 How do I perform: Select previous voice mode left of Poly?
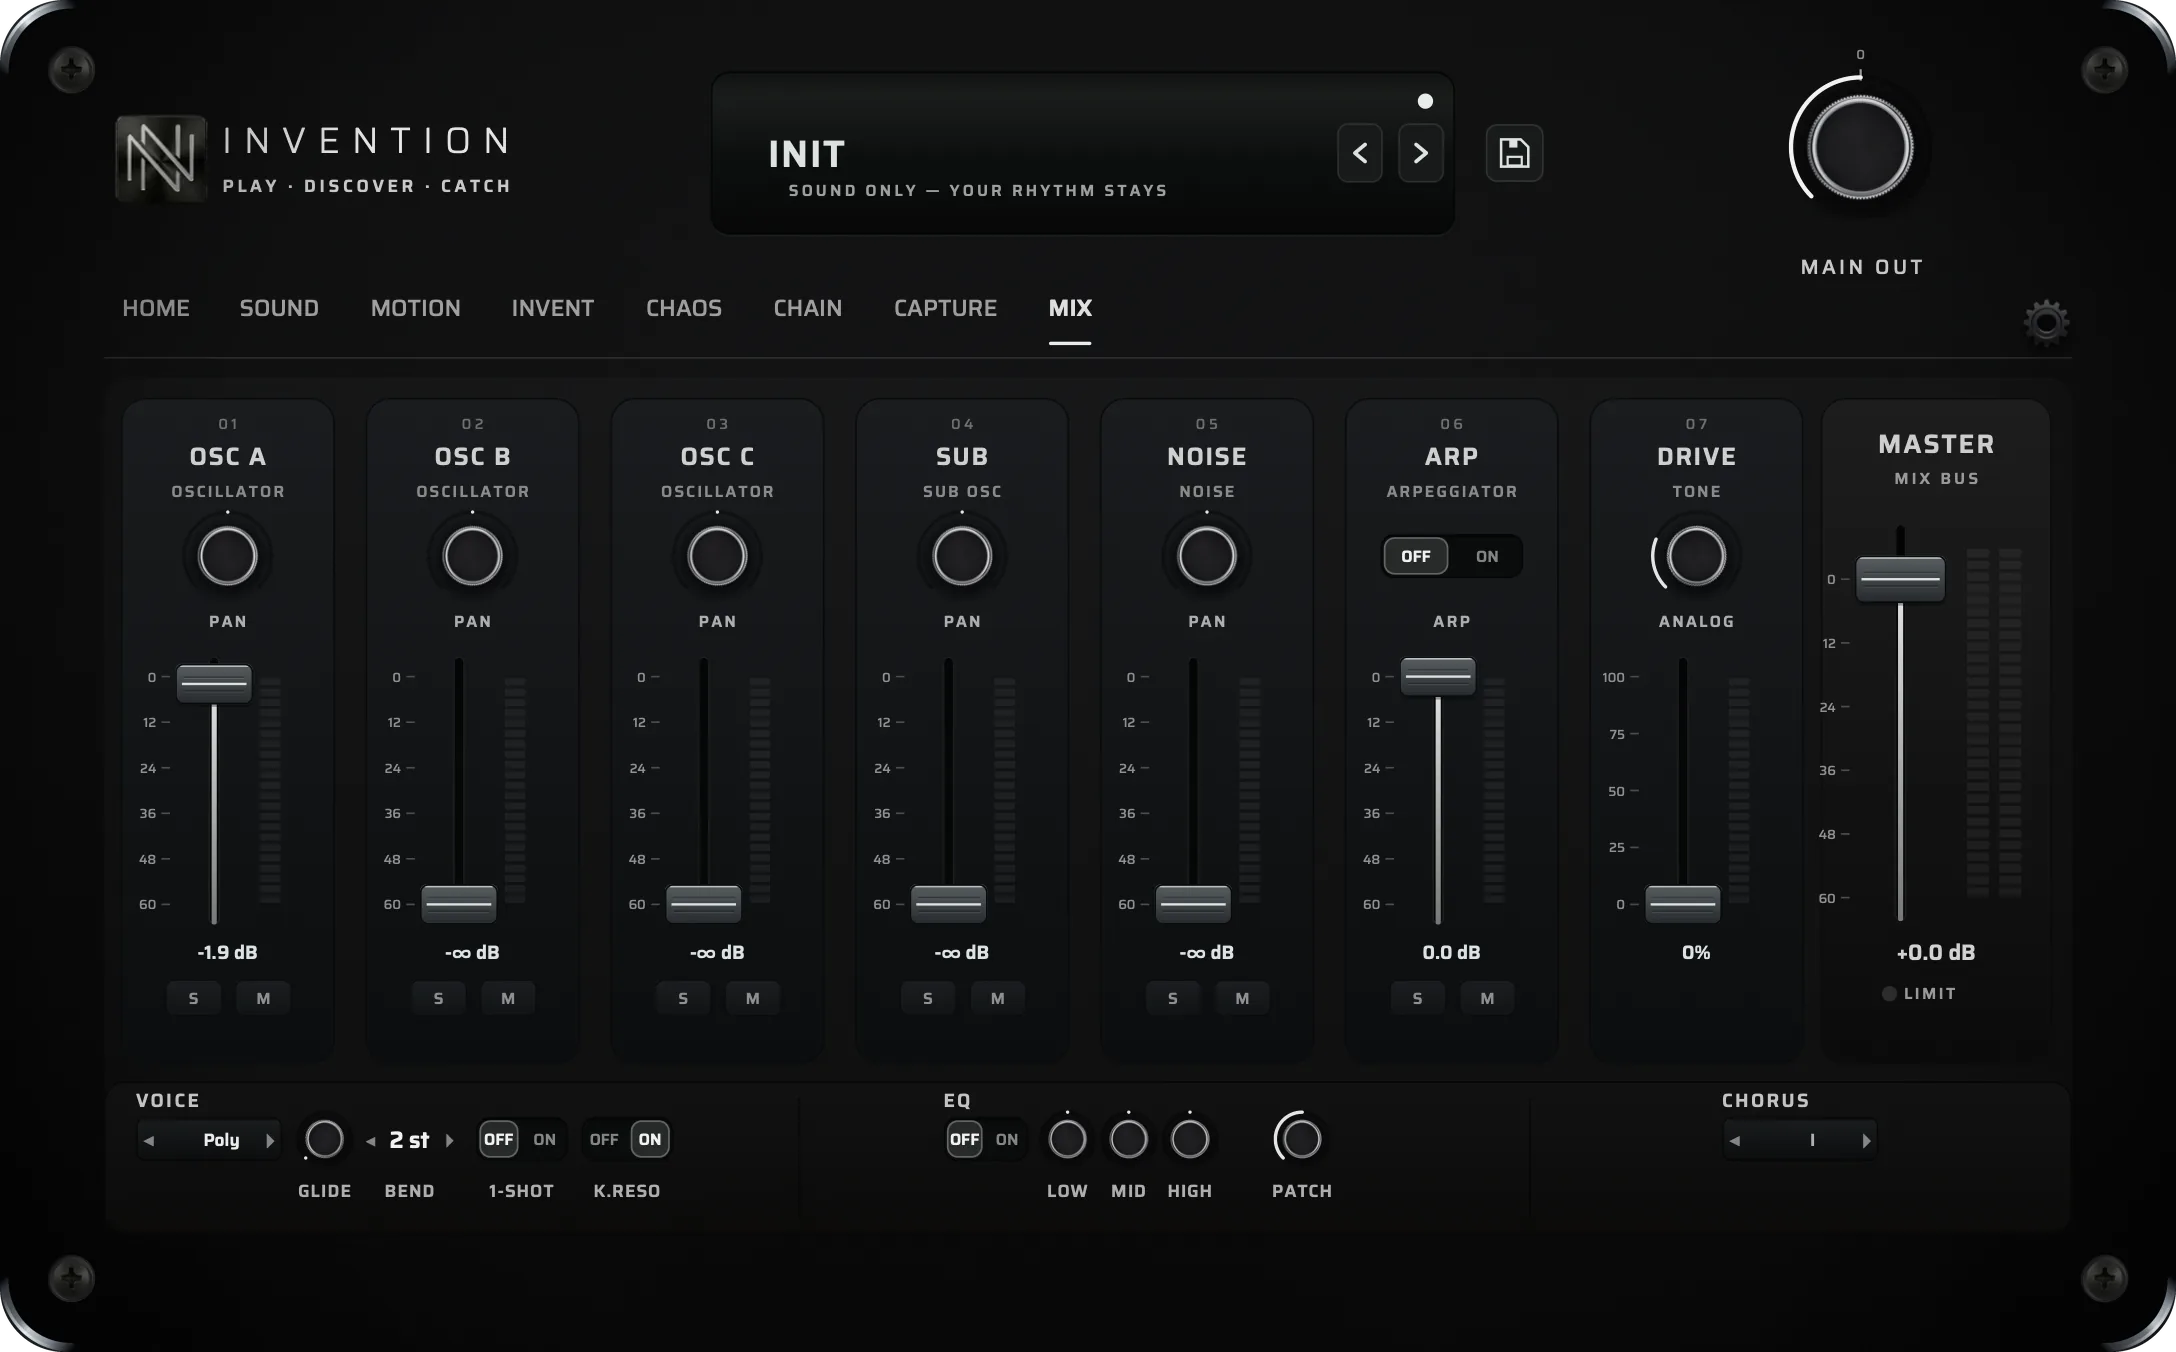tap(149, 1140)
